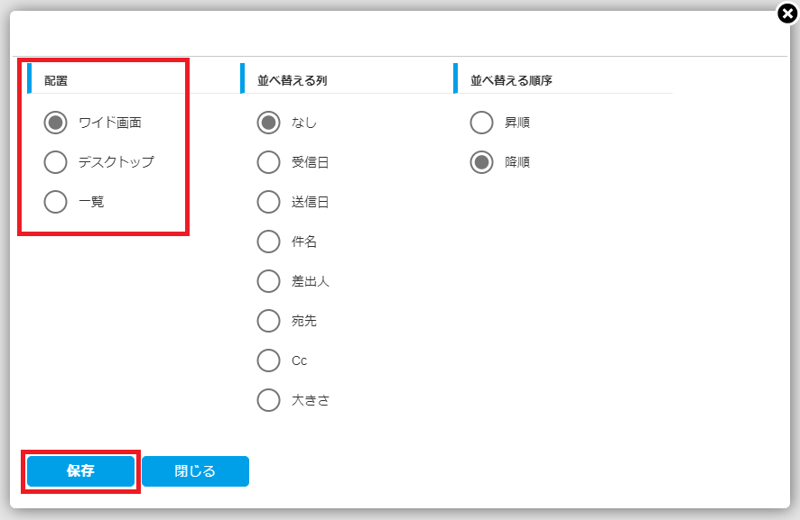Click the 並べ替える列 section heading

(285, 80)
